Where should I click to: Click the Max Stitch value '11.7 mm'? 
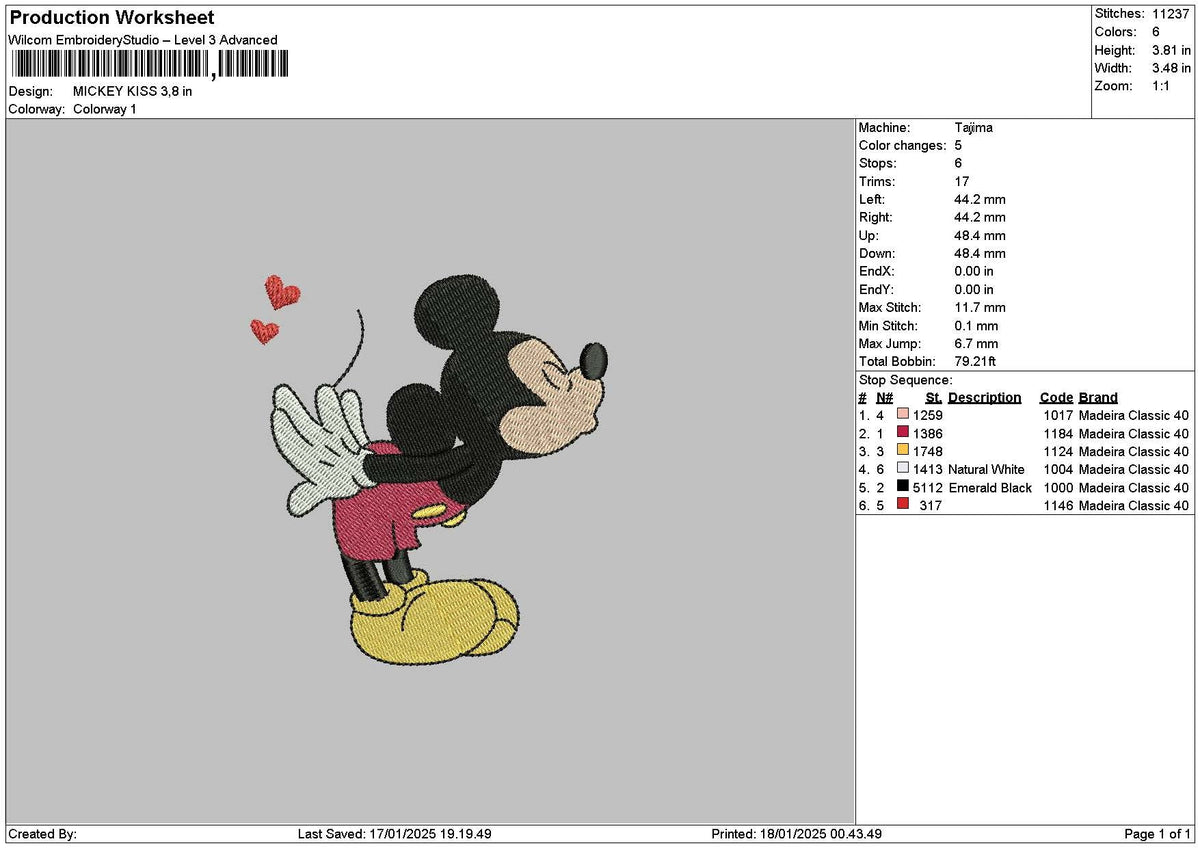[980, 308]
